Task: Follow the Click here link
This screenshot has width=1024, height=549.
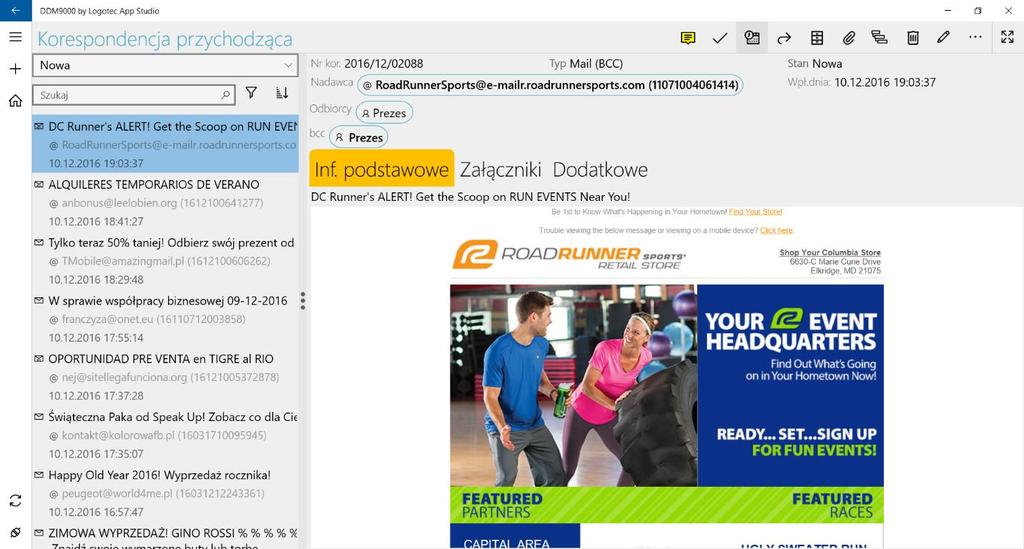Action: pos(776,230)
